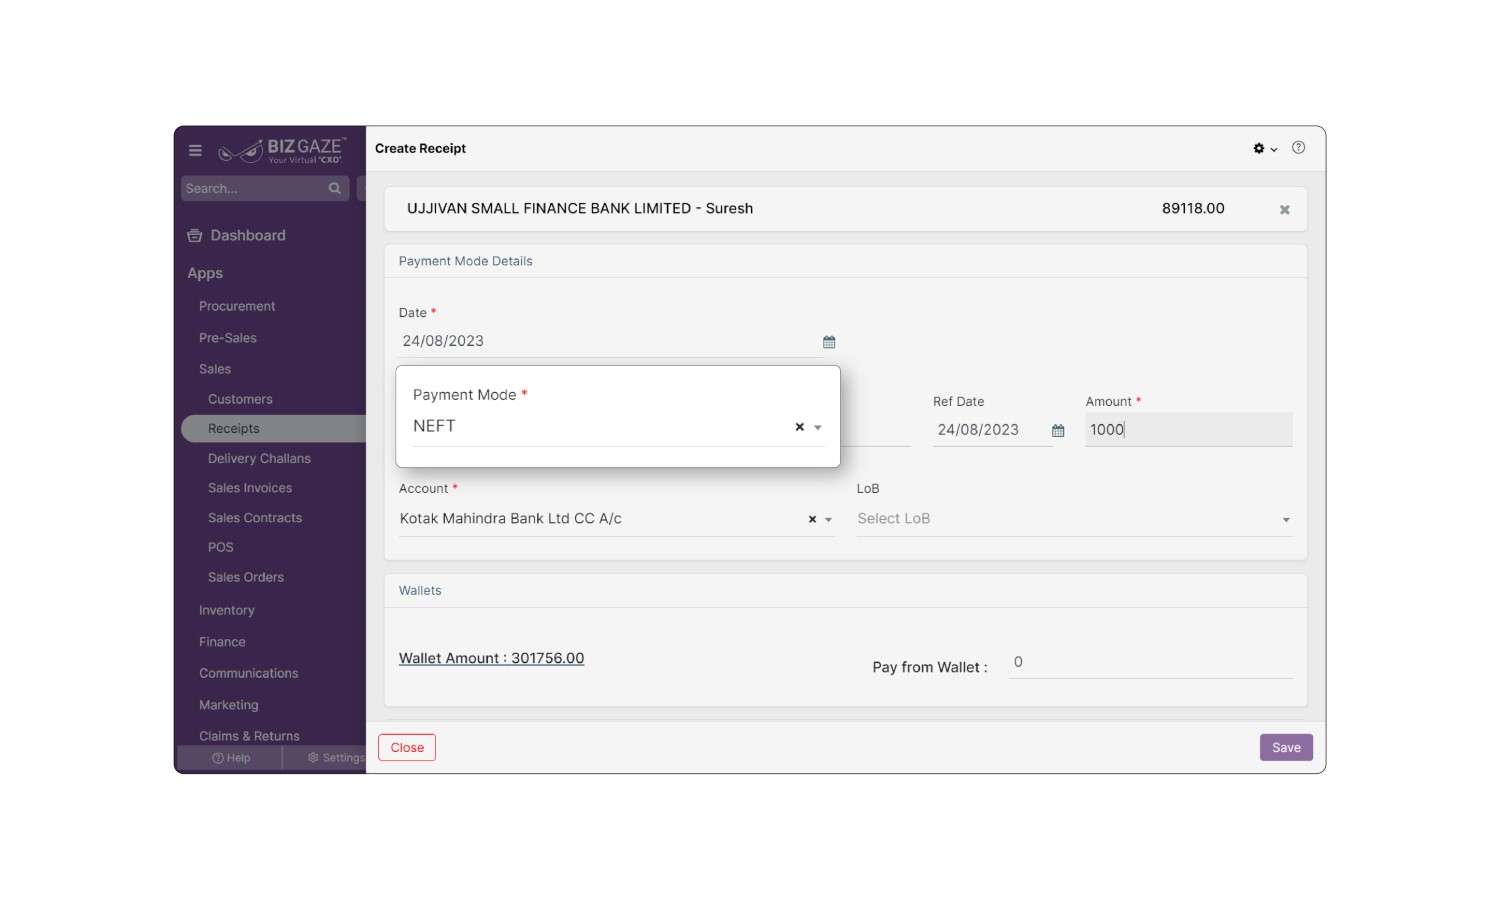Open the Date calendar picker icon

(x=829, y=342)
